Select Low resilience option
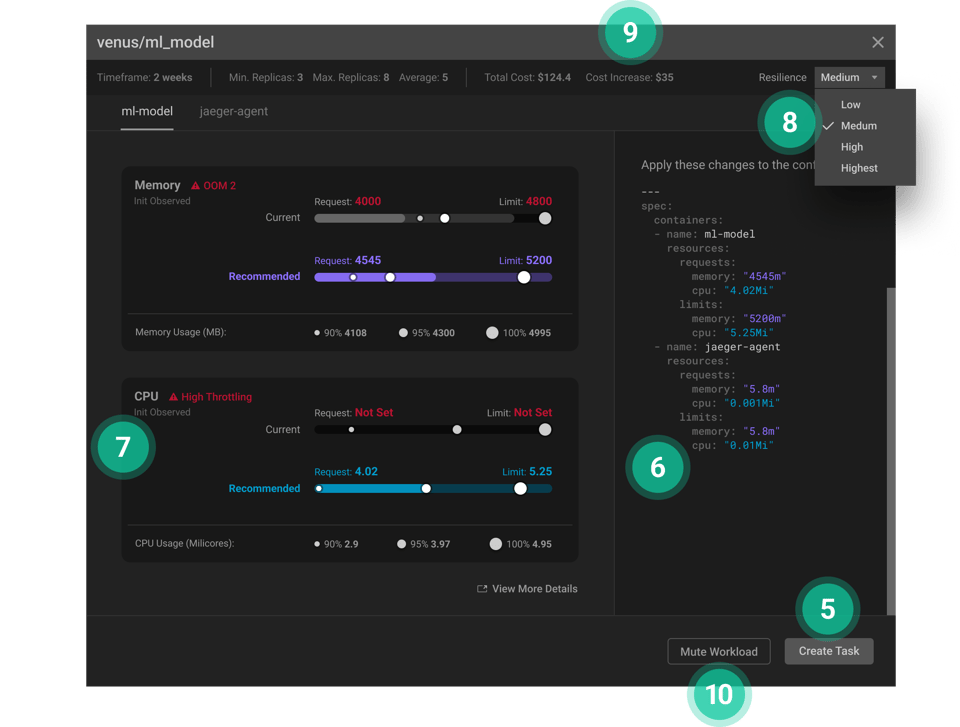The image size is (960, 727). tap(850, 105)
